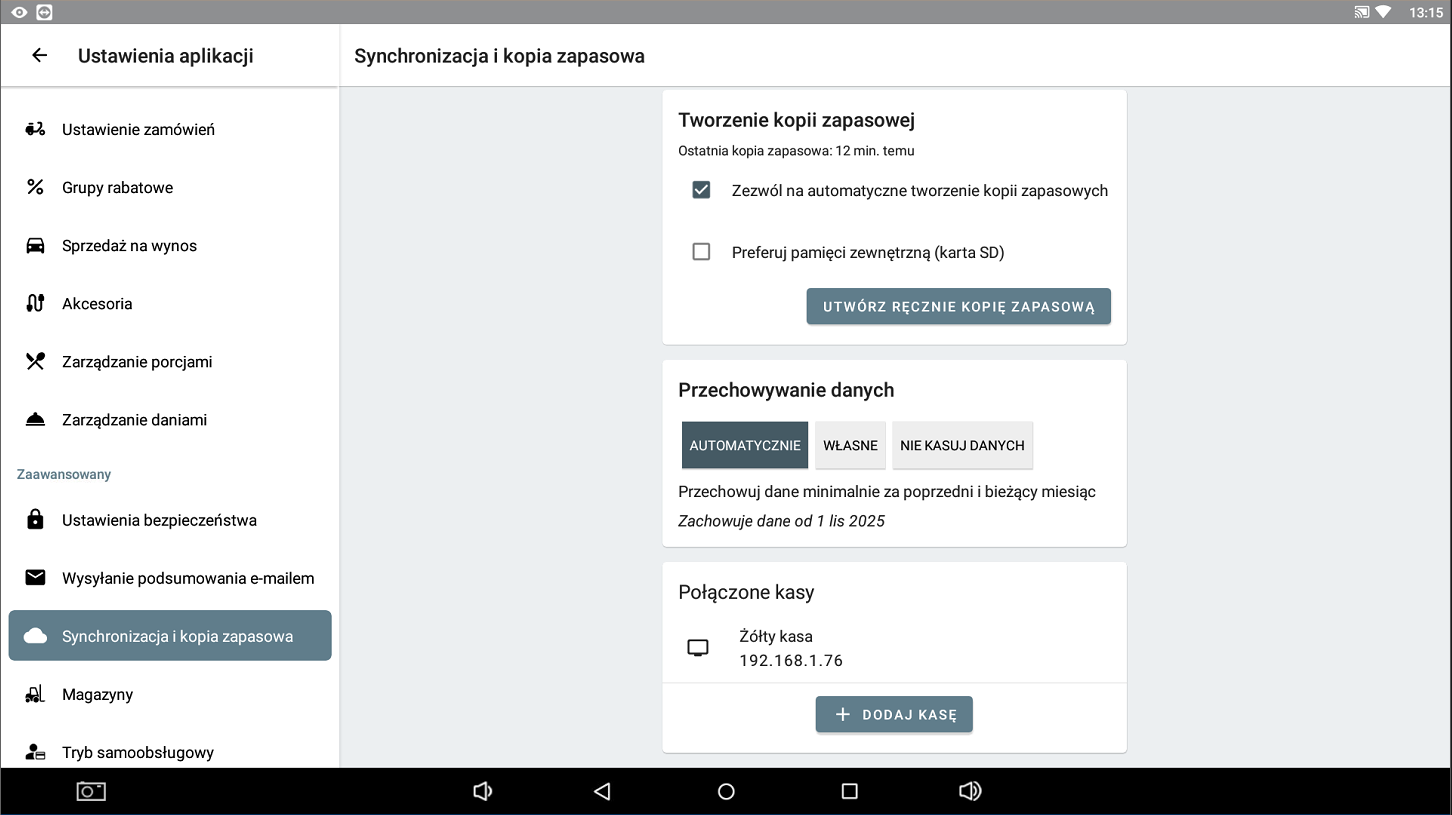Select the AUTOMATYCZNIE retention mode

pyautogui.click(x=745, y=445)
